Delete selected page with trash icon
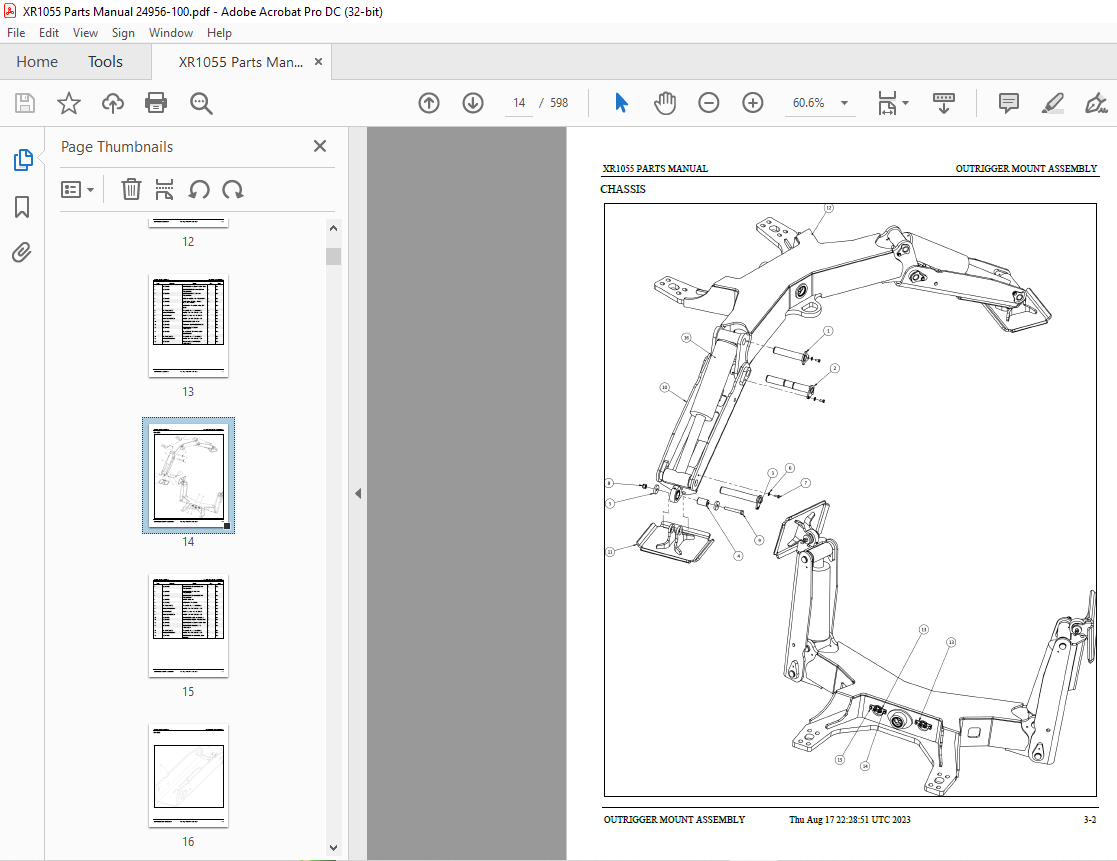This screenshot has width=1117, height=861. [131, 189]
